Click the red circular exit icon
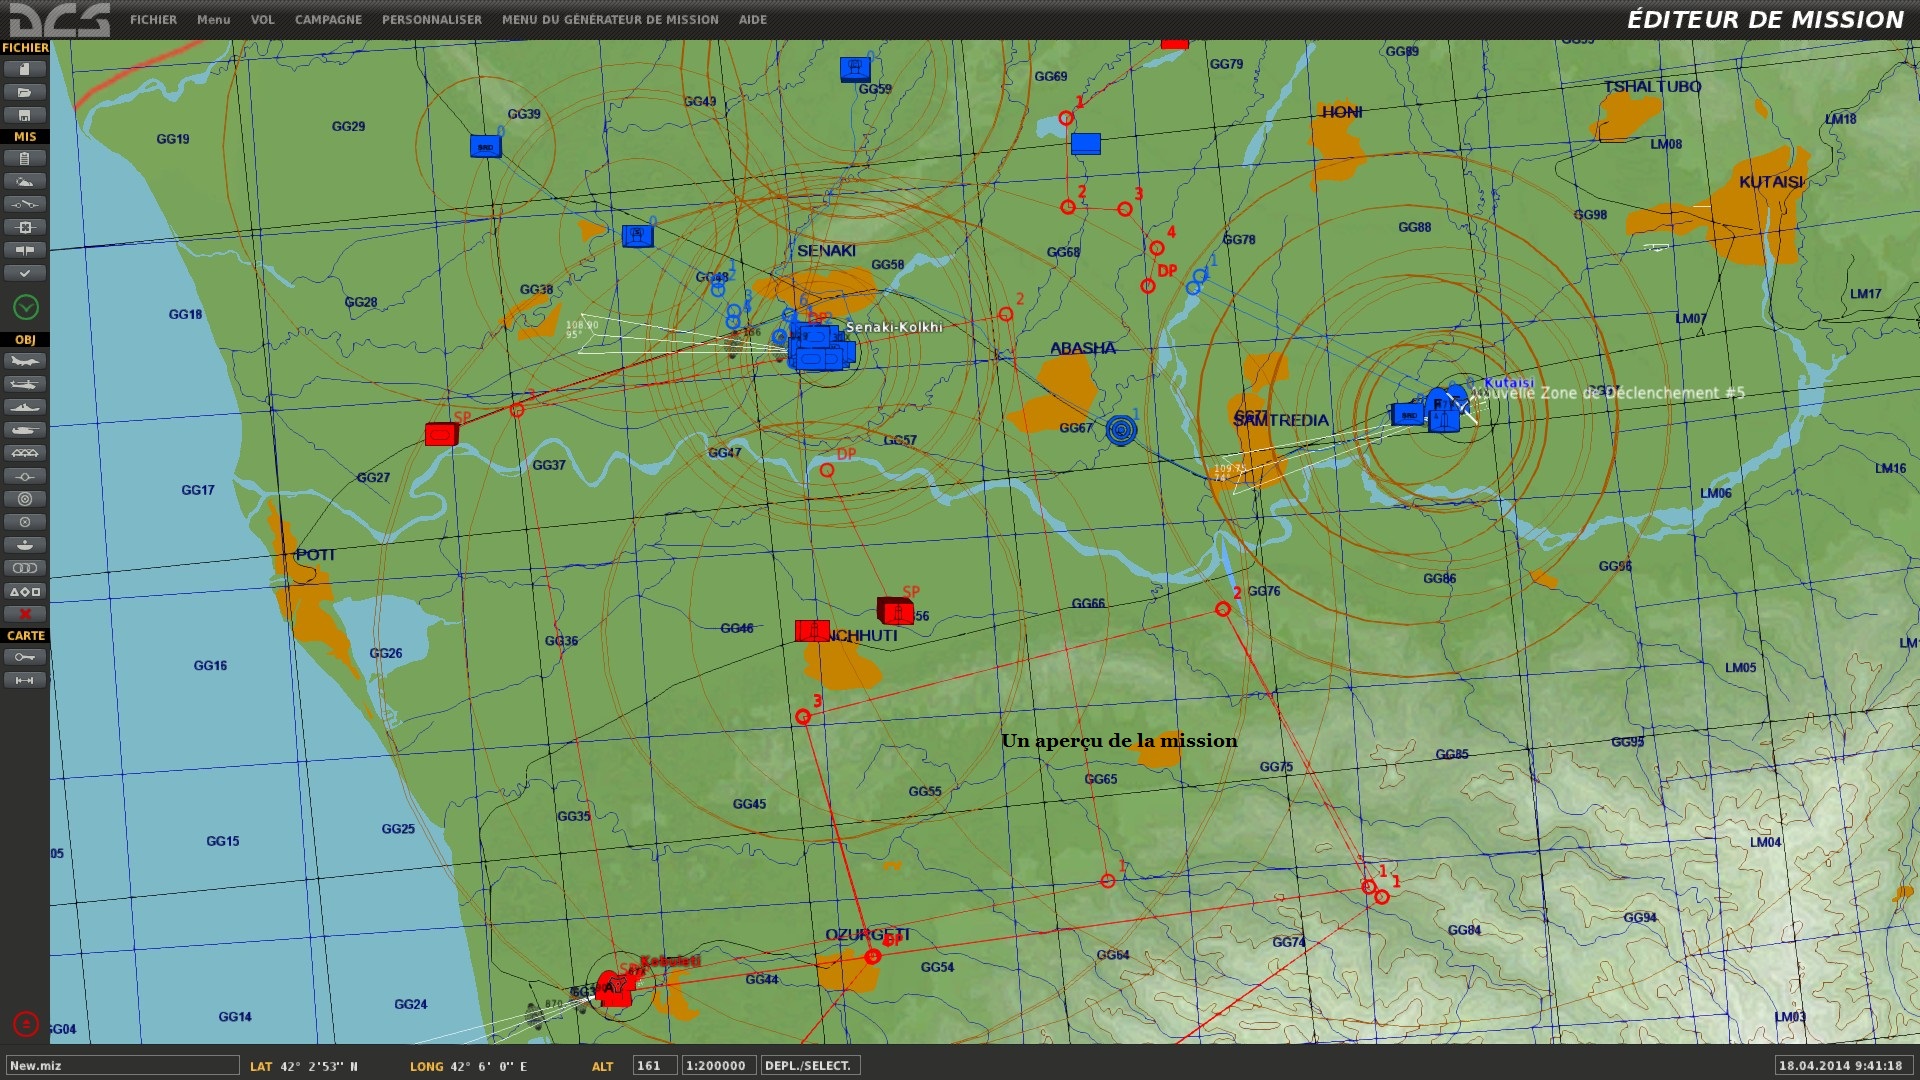 pyautogui.click(x=26, y=1024)
